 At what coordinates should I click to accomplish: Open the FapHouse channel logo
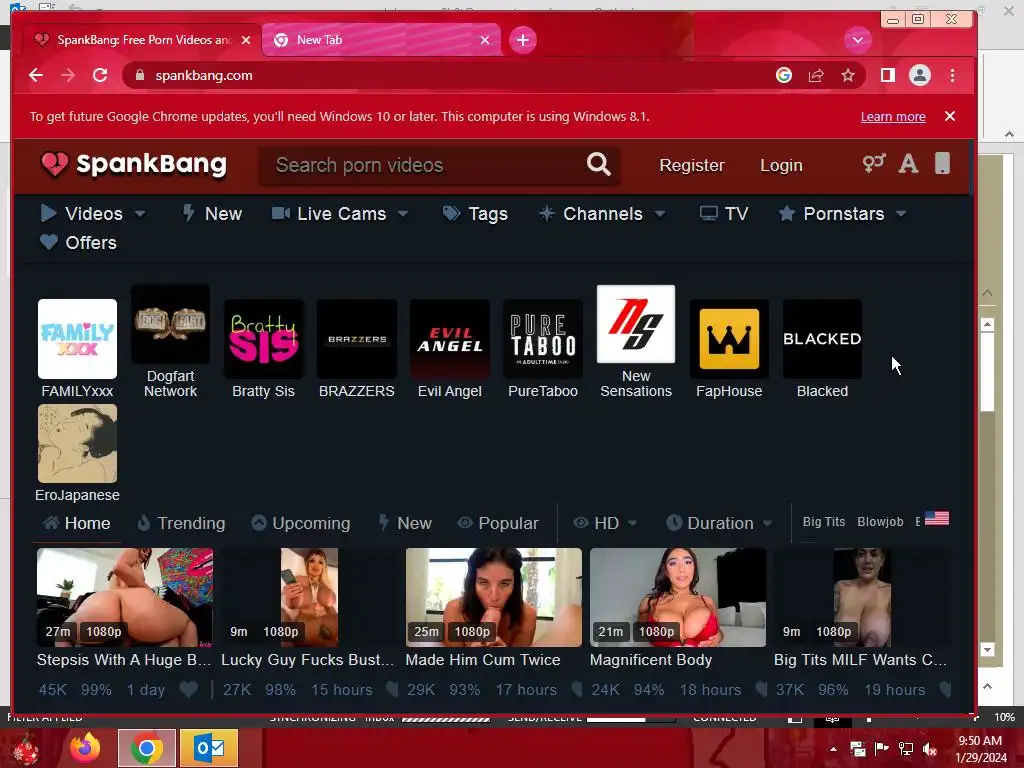coord(729,339)
